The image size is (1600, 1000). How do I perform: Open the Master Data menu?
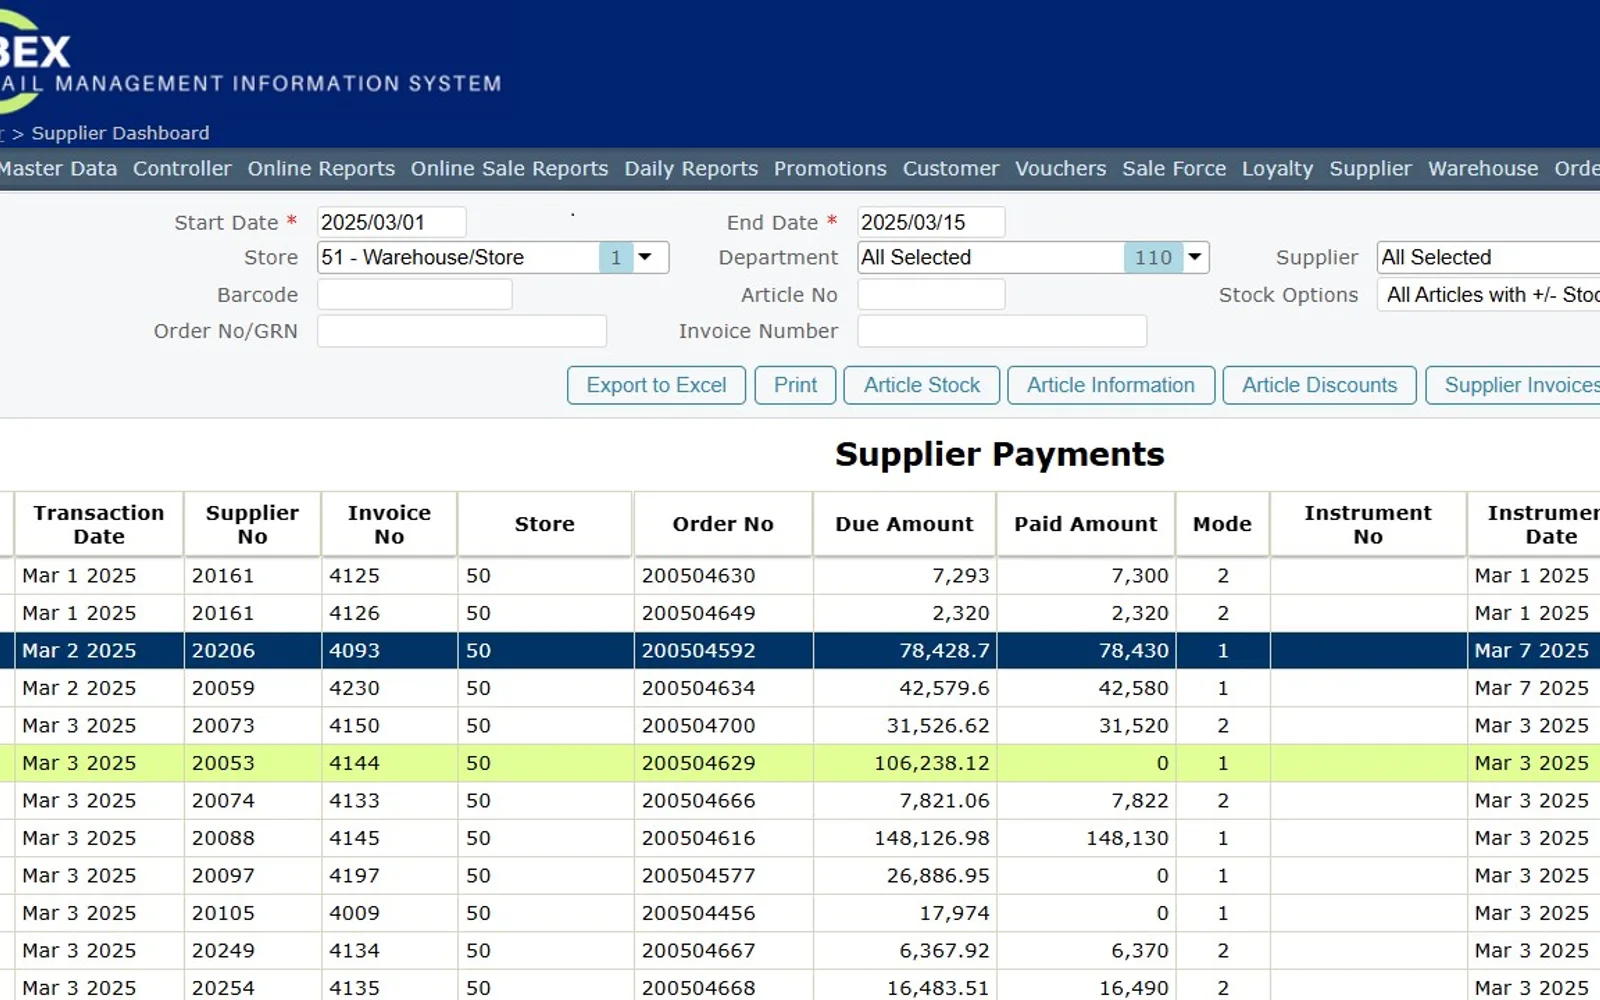point(57,169)
